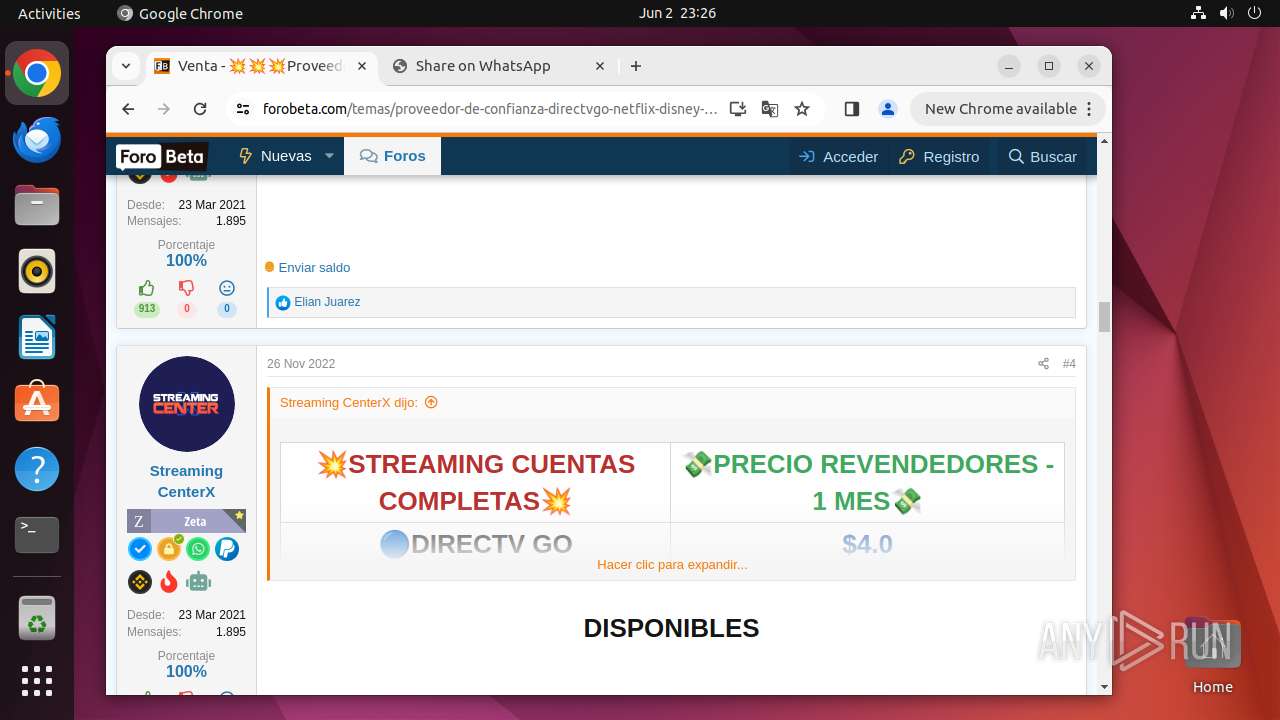
Task: Click the neutral smiley rating icon
Action: point(227,288)
